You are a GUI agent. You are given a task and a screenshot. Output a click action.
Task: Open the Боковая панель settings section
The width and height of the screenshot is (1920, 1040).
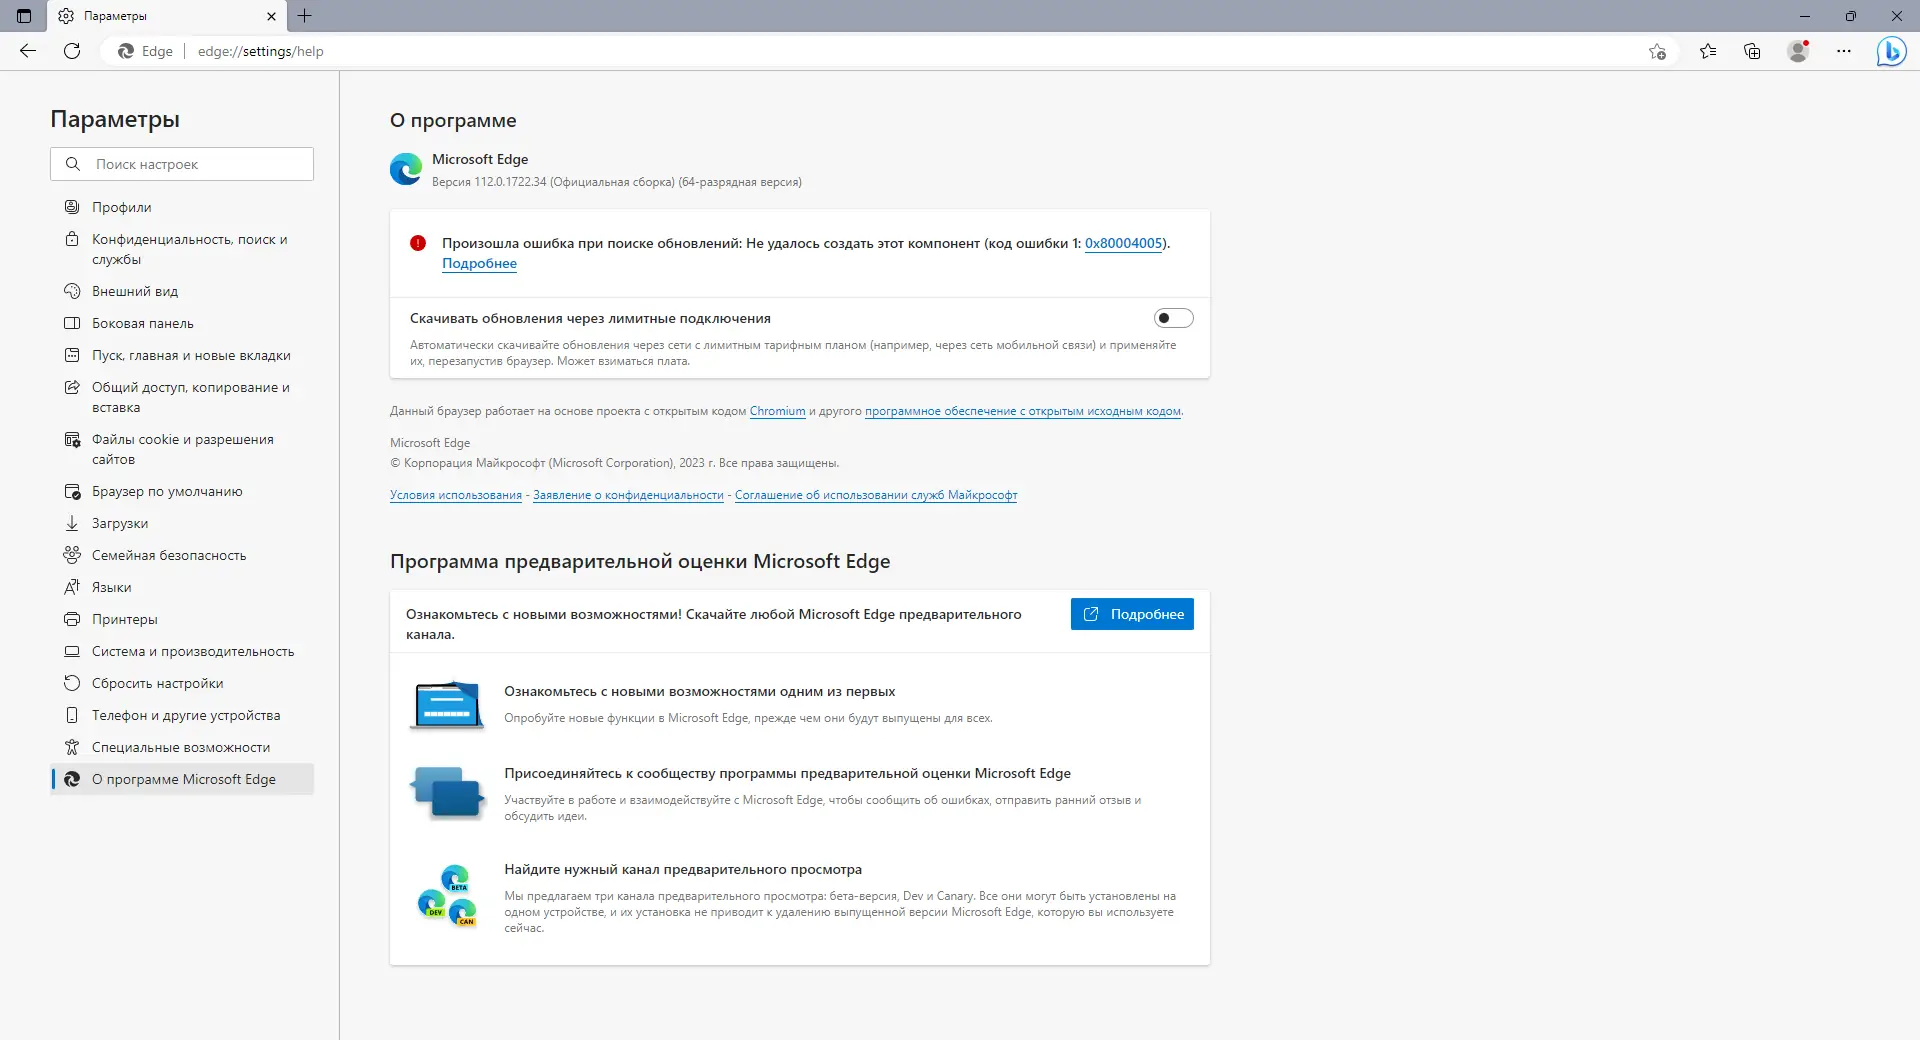[x=182, y=323]
